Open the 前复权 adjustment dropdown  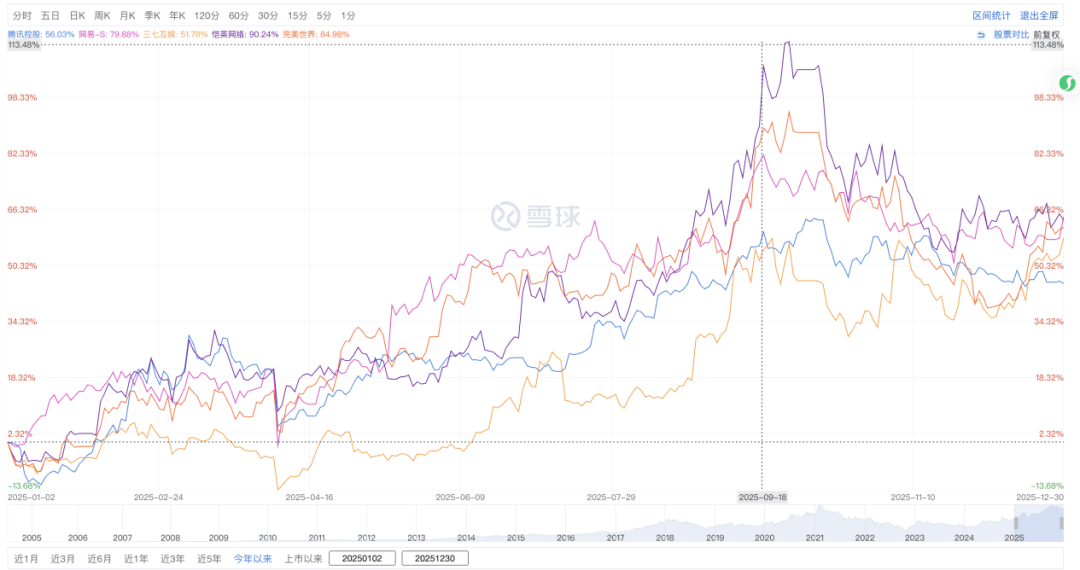[1046, 34]
